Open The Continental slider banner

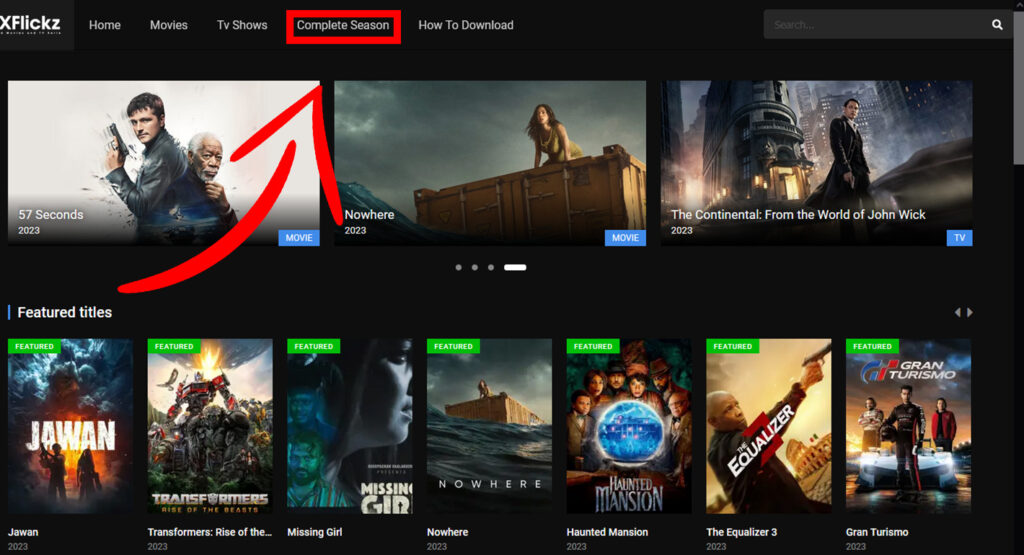pyautogui.click(x=816, y=163)
